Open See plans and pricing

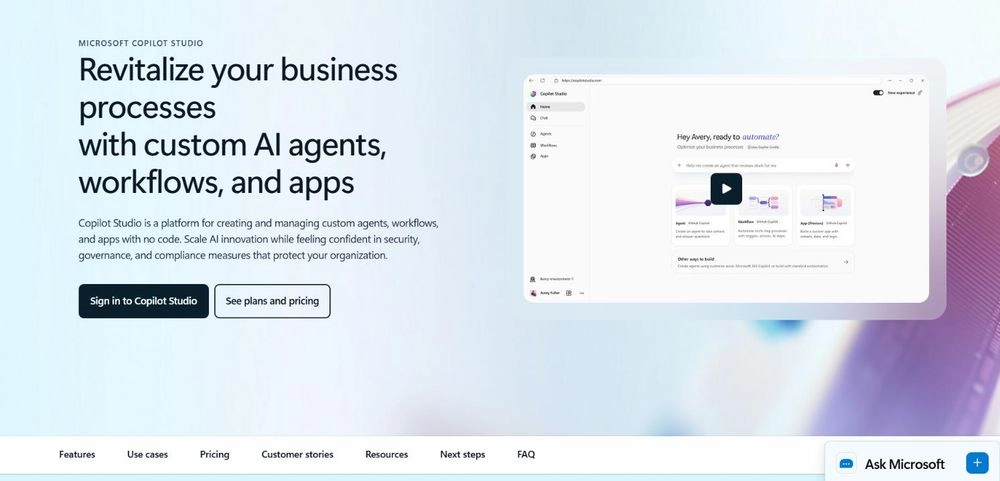click(272, 301)
